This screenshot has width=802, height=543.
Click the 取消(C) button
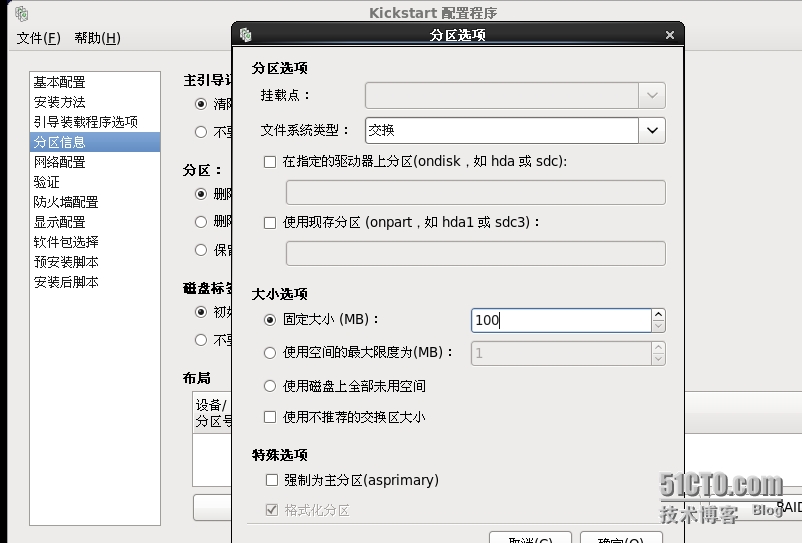[x=530, y=538]
